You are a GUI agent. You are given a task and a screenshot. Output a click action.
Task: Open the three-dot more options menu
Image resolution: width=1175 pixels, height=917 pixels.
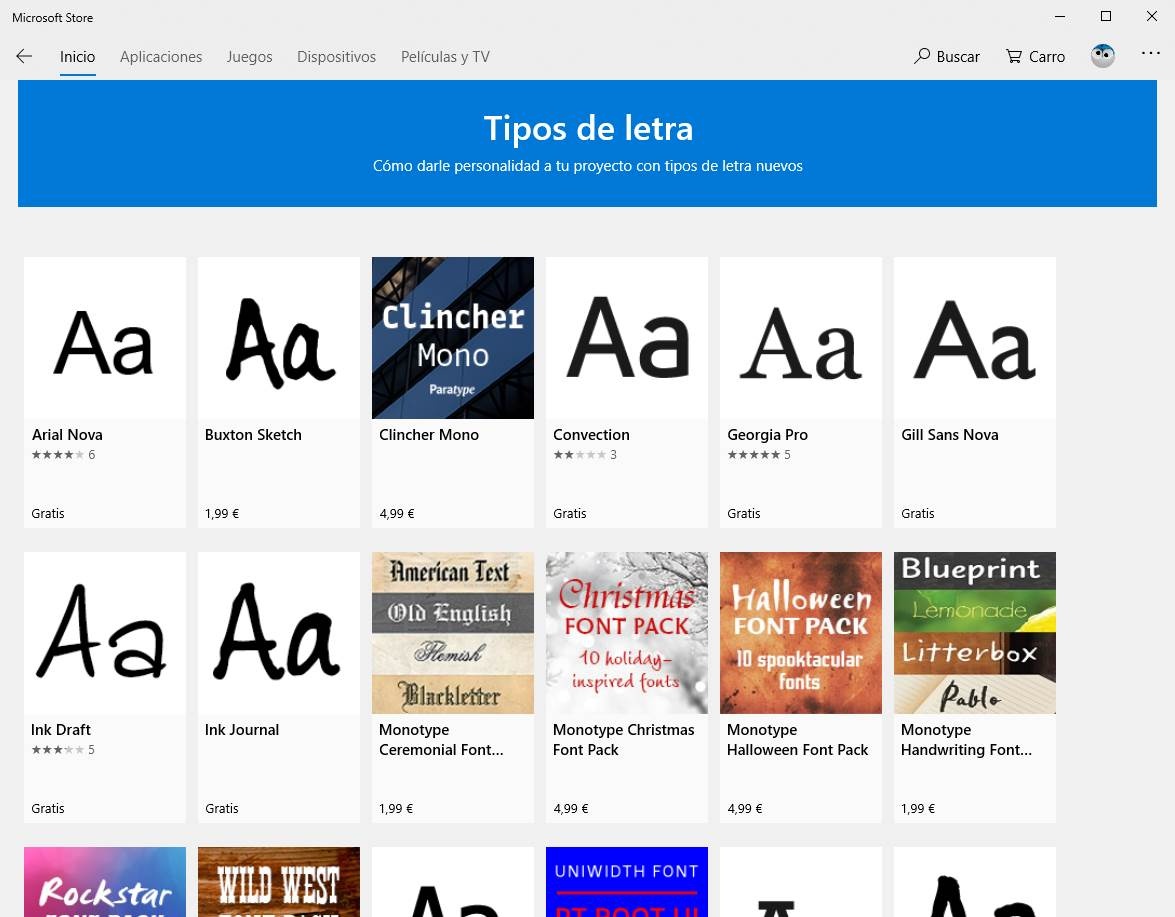tap(1150, 53)
